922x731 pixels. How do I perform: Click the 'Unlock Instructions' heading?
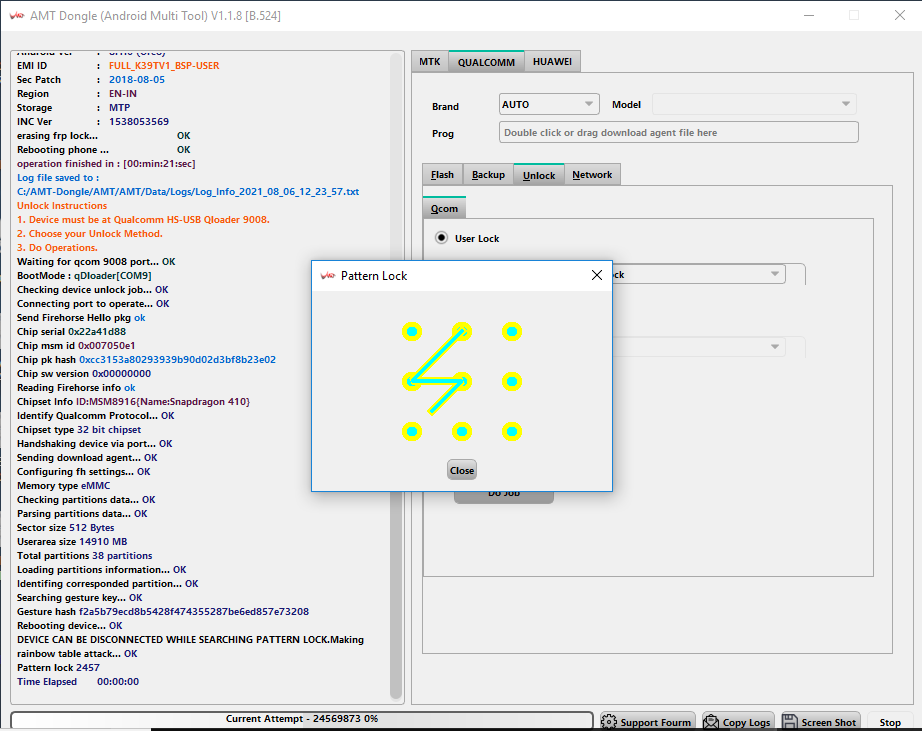point(62,205)
